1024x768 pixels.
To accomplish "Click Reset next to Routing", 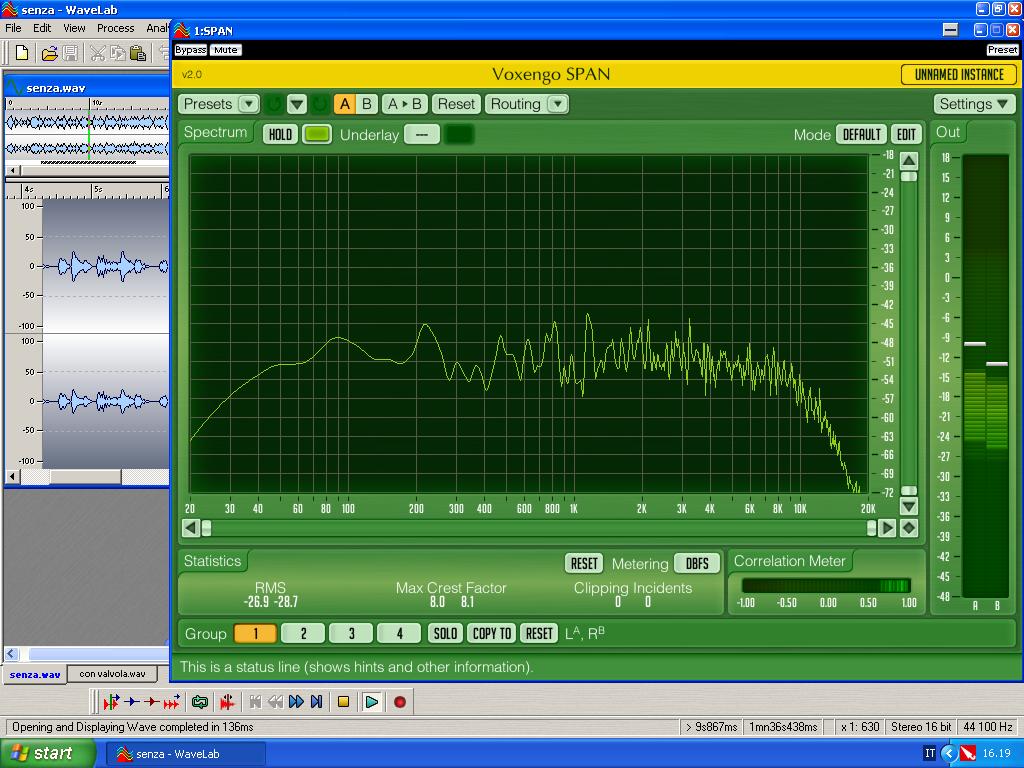I will click(456, 104).
